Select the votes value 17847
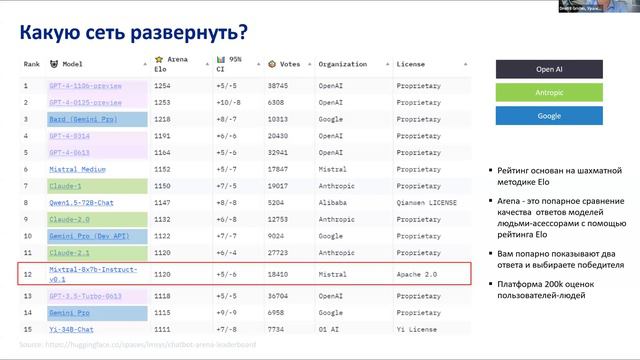Viewport: 640px width, 360px height. (278, 169)
